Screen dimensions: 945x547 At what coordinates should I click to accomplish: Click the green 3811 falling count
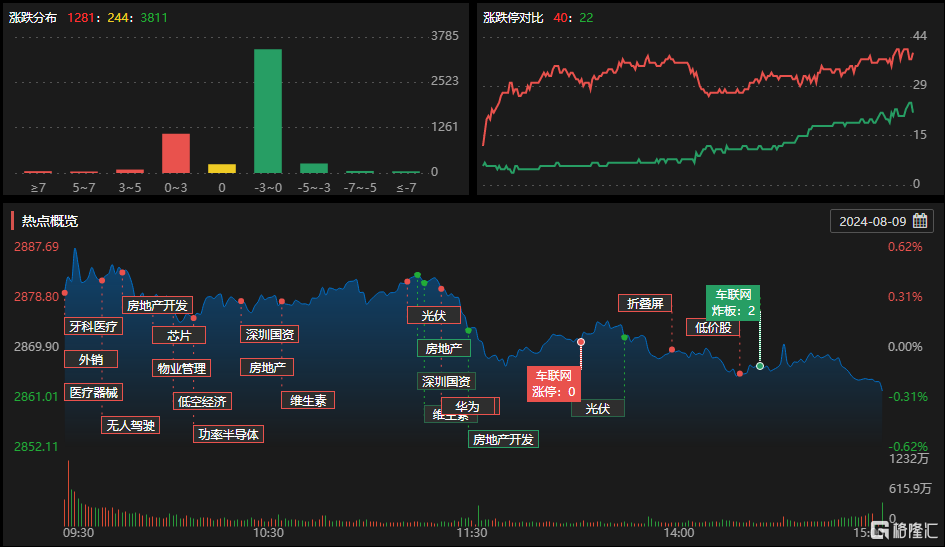[x=154, y=17]
